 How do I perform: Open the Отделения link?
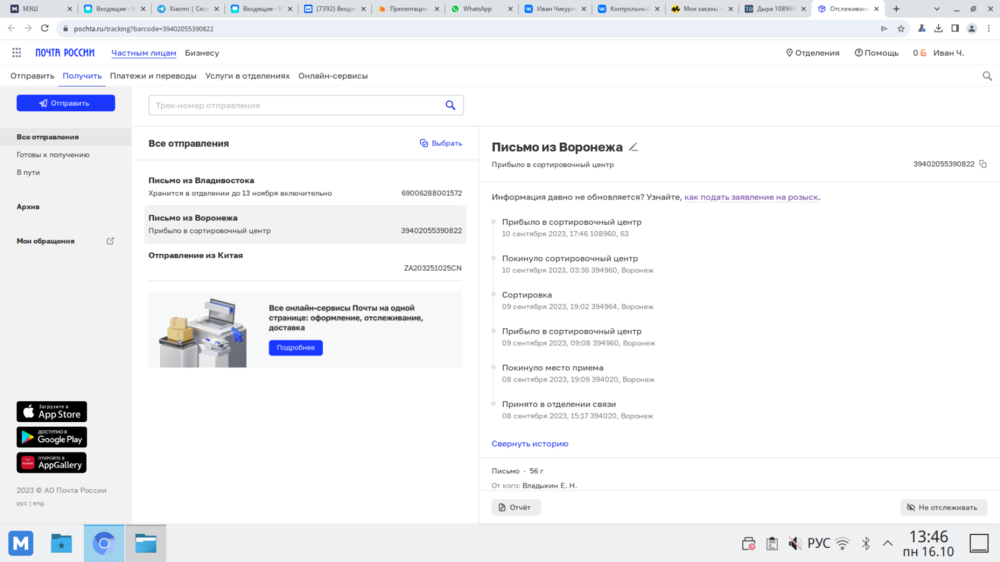(x=812, y=53)
